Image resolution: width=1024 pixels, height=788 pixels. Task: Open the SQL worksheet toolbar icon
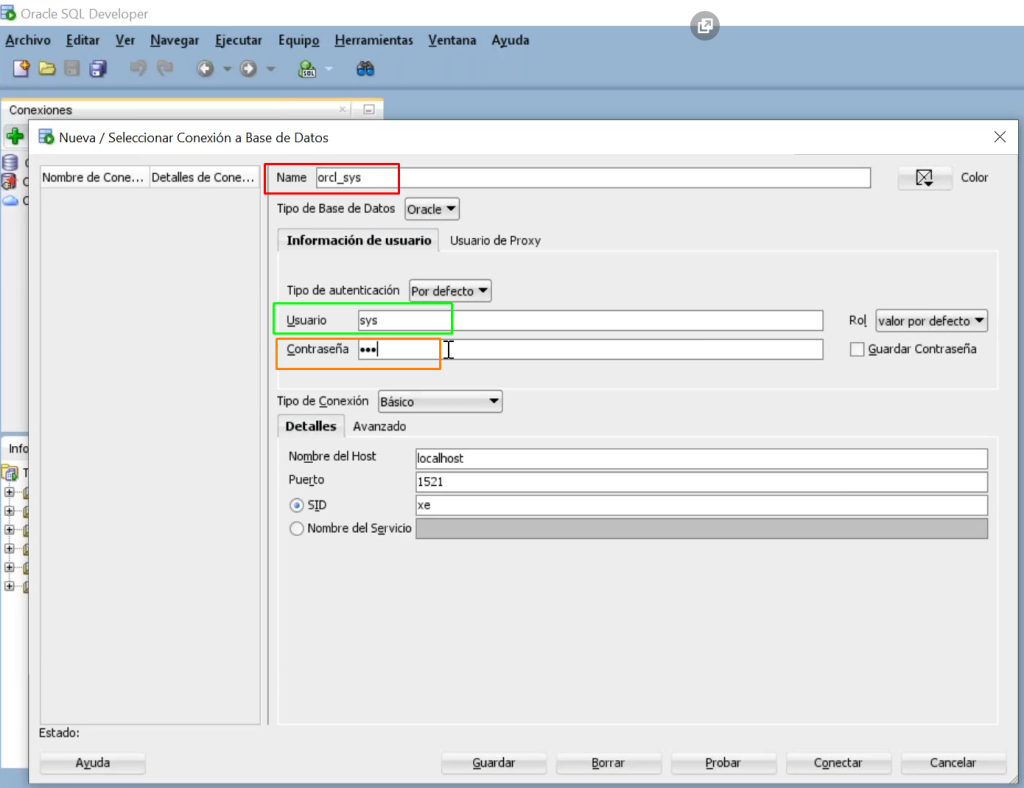click(307, 69)
